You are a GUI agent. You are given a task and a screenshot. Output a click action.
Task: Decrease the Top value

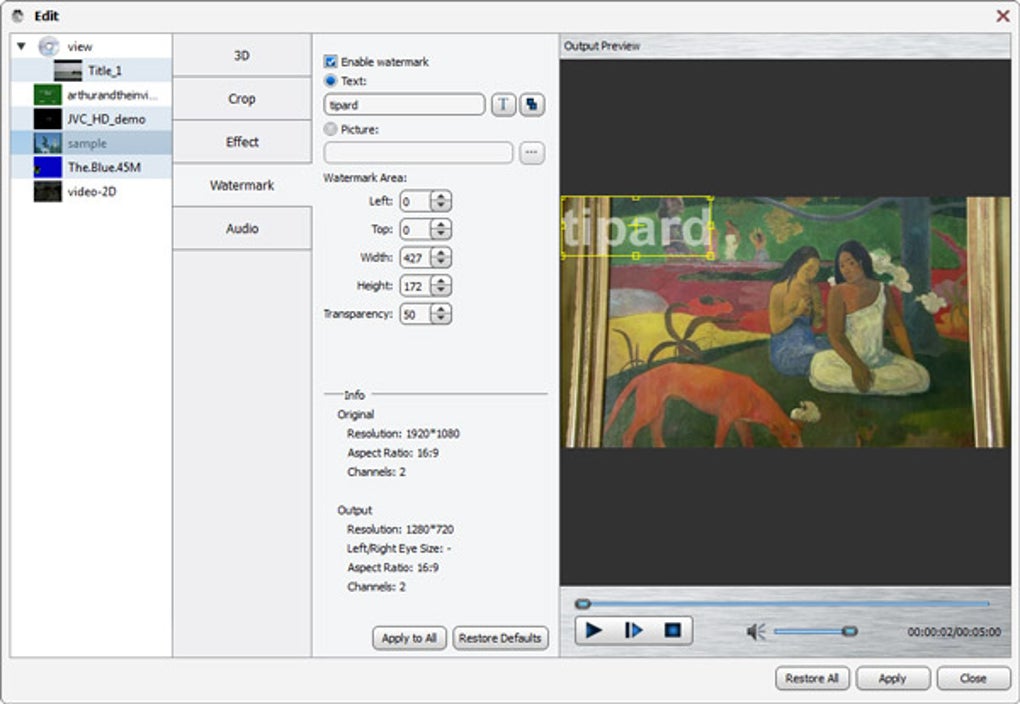(441, 234)
